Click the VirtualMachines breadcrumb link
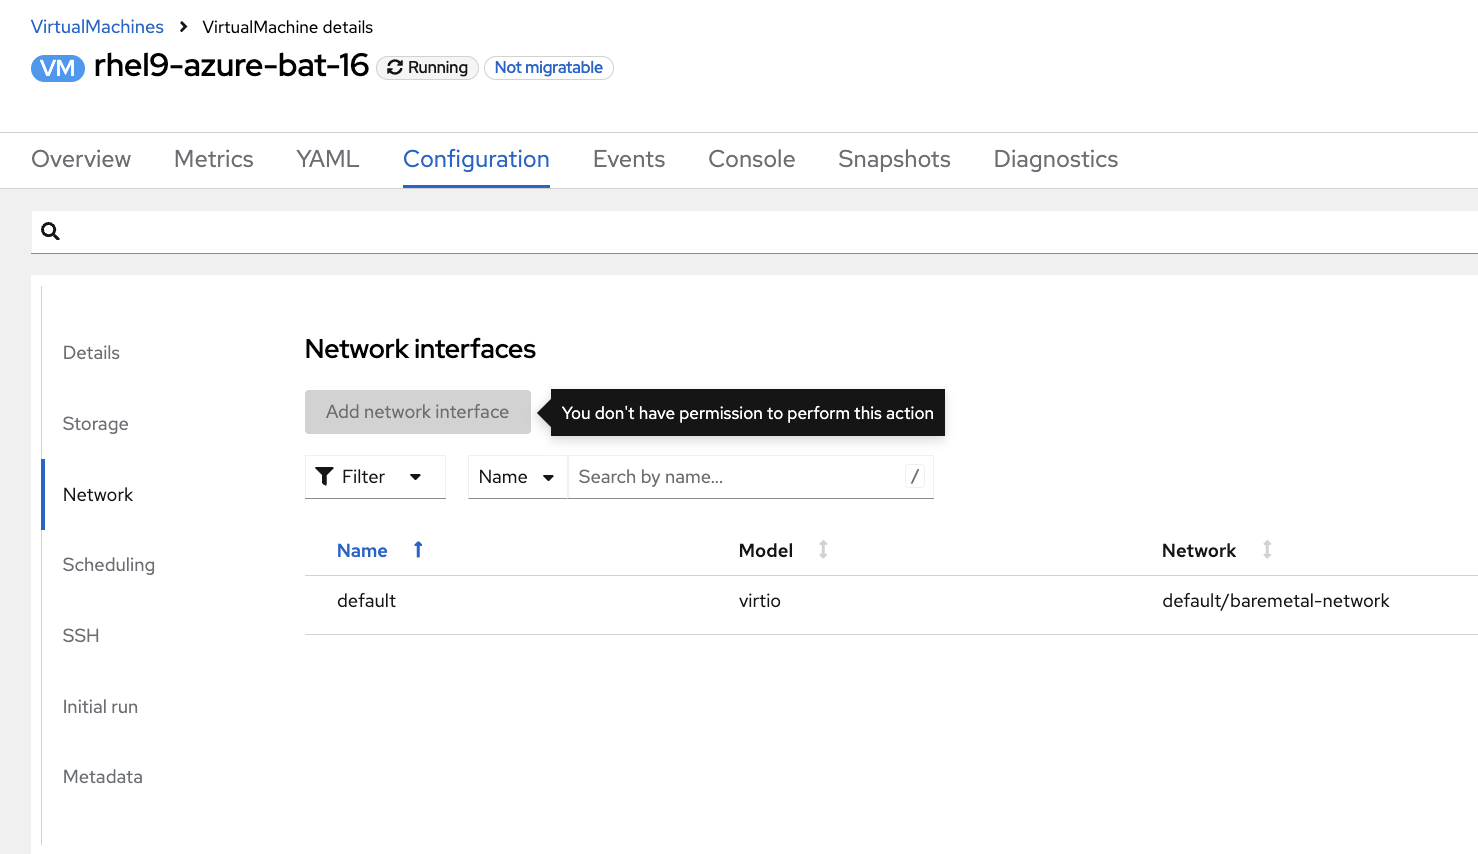Viewport: 1478px width, 854px height. (97, 27)
